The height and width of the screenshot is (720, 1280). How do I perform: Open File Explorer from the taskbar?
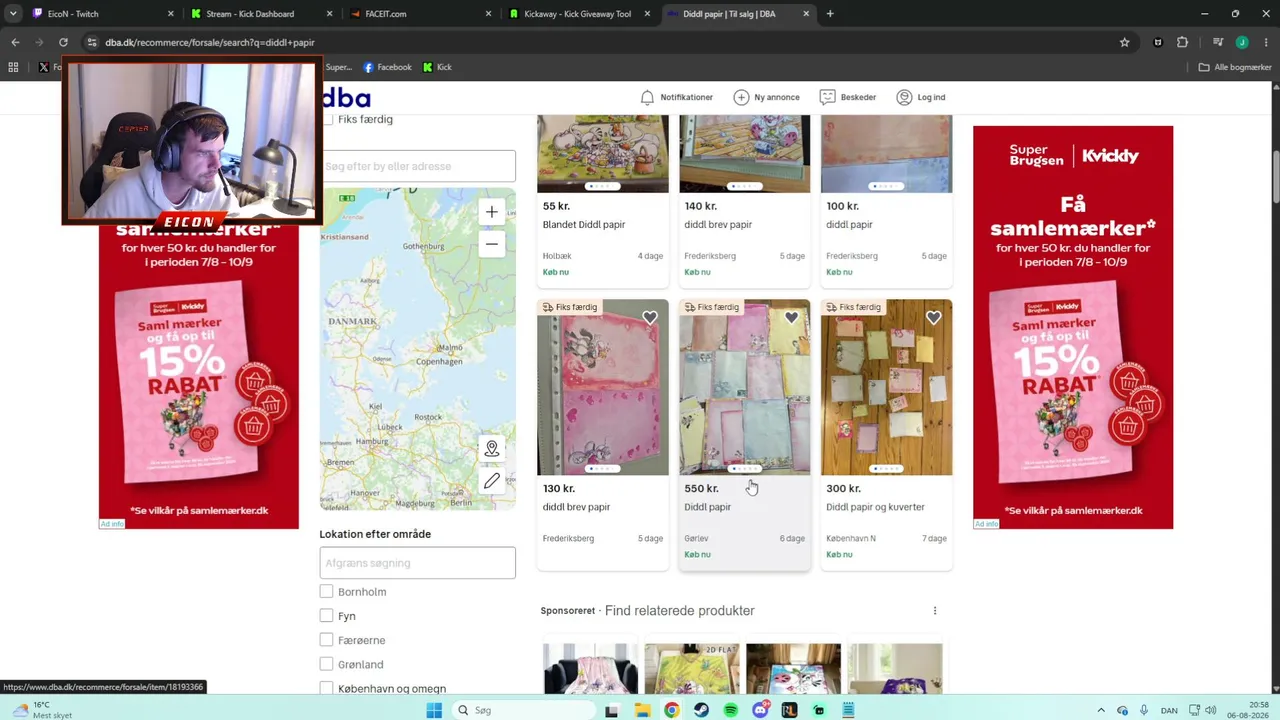(x=642, y=710)
